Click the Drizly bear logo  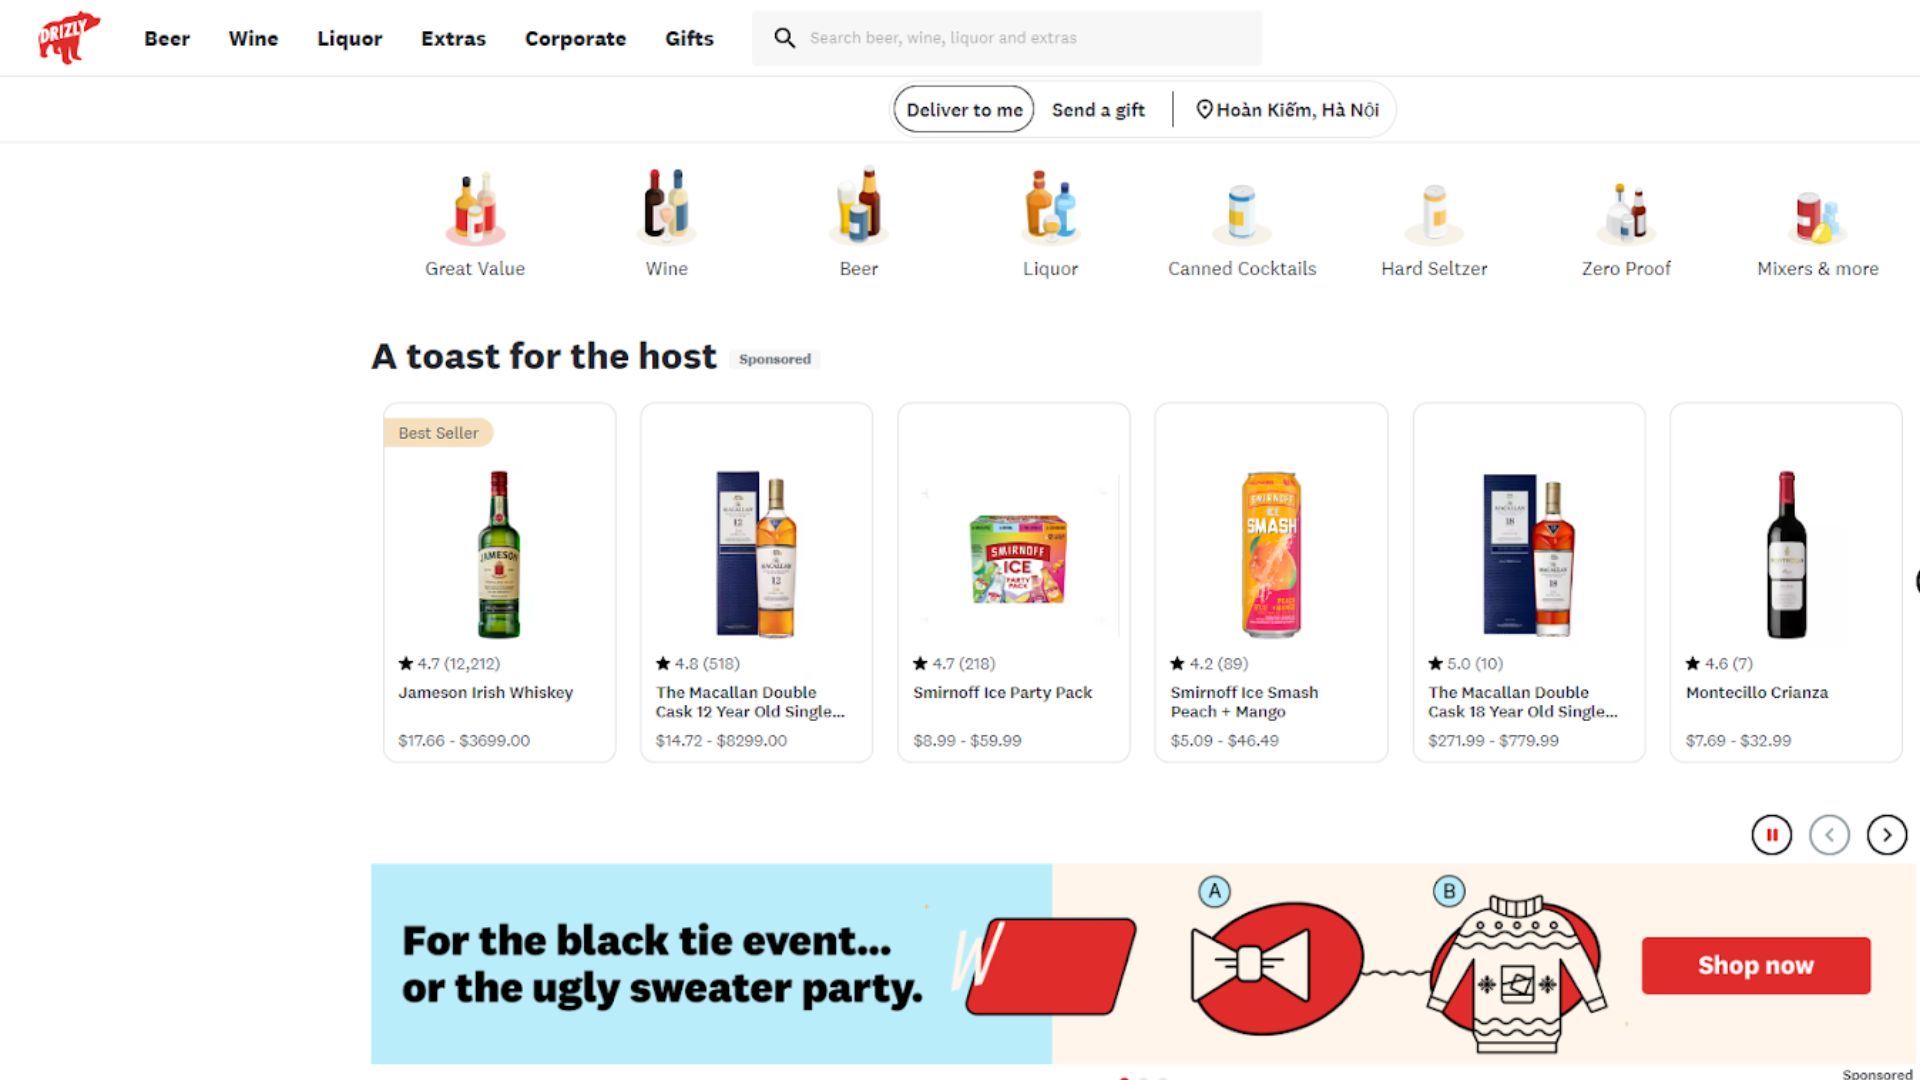pos(69,38)
